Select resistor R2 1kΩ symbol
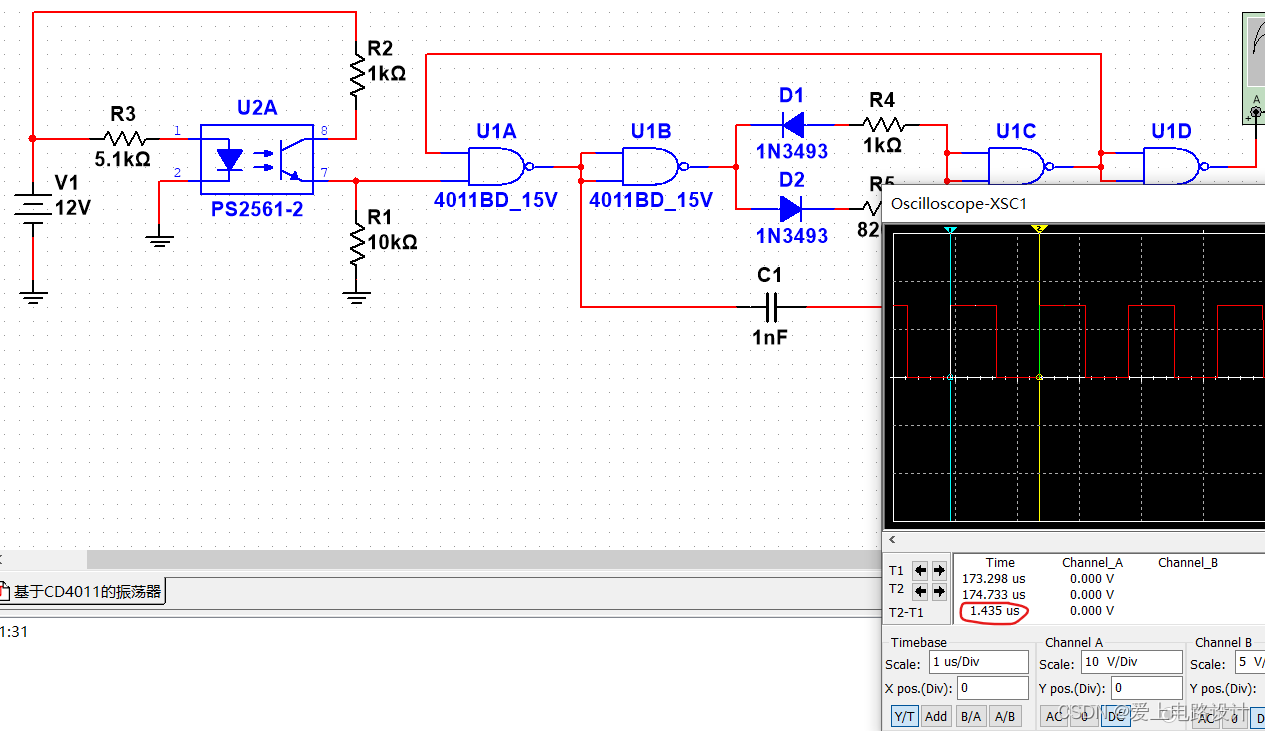The image size is (1265, 731). point(356,75)
